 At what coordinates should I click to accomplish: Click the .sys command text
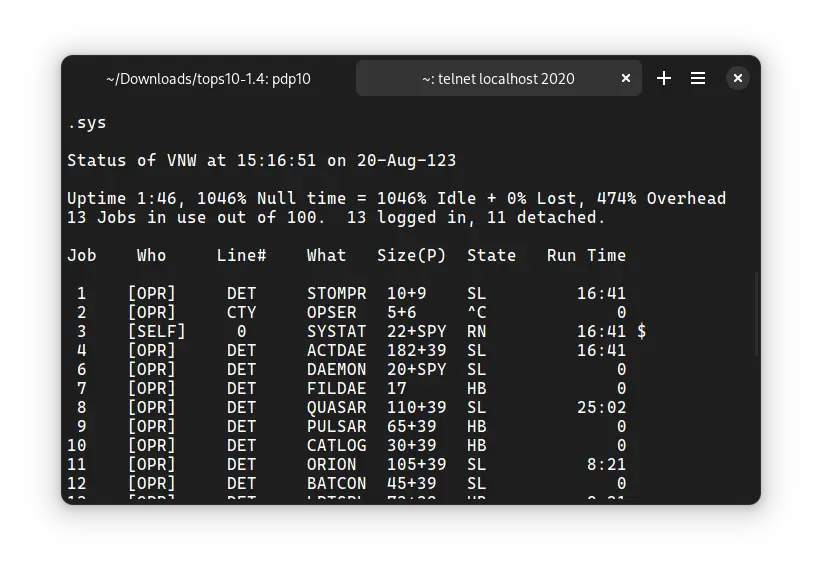(87, 123)
